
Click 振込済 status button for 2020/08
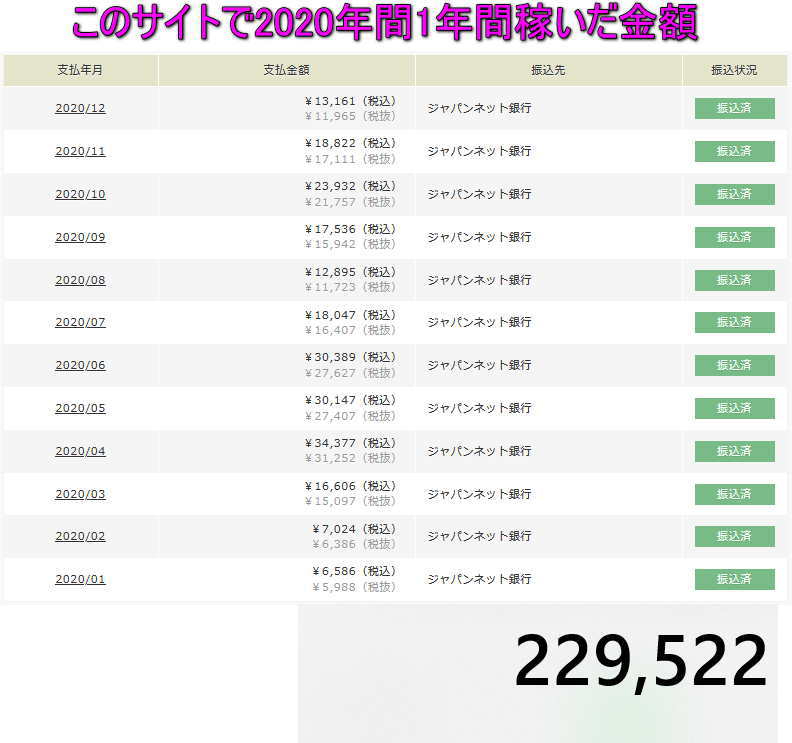click(x=734, y=280)
